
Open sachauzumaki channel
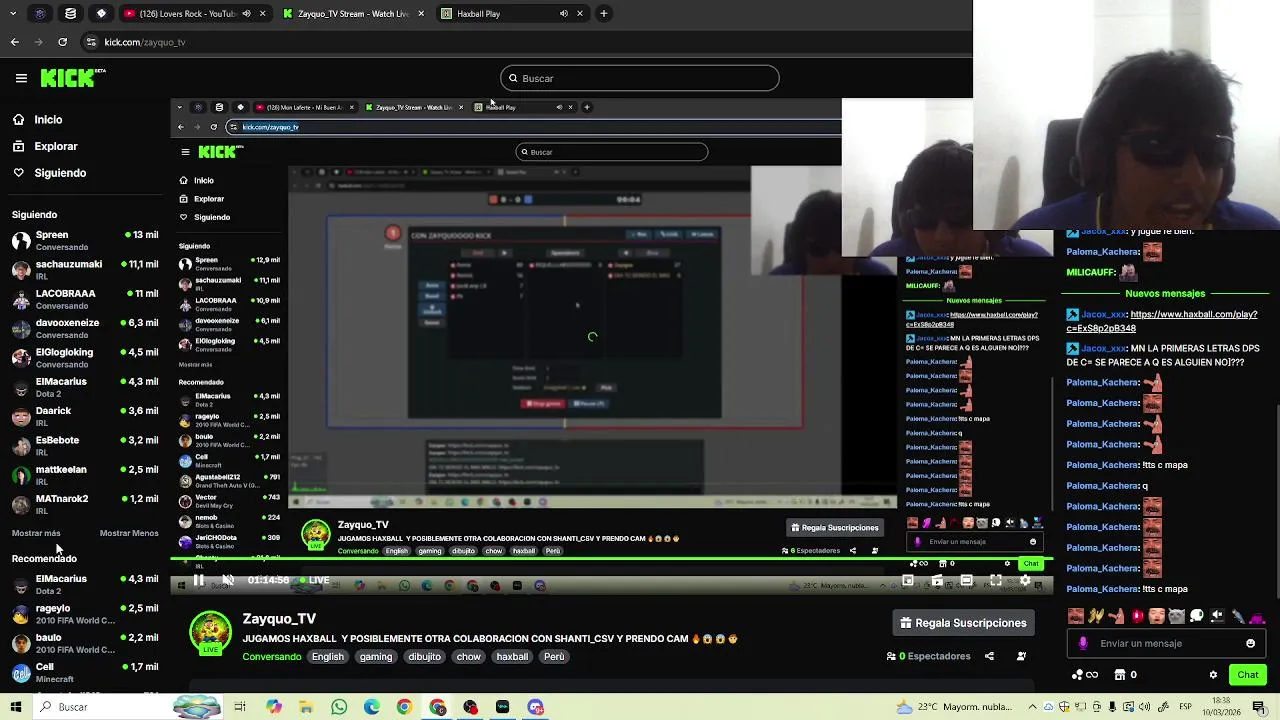coord(85,270)
